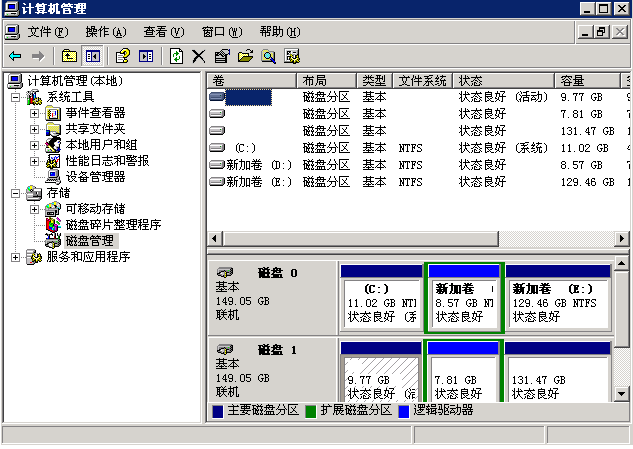Click the Up one level folder icon
Image resolution: width=633 pixels, height=449 pixels.
click(69, 56)
